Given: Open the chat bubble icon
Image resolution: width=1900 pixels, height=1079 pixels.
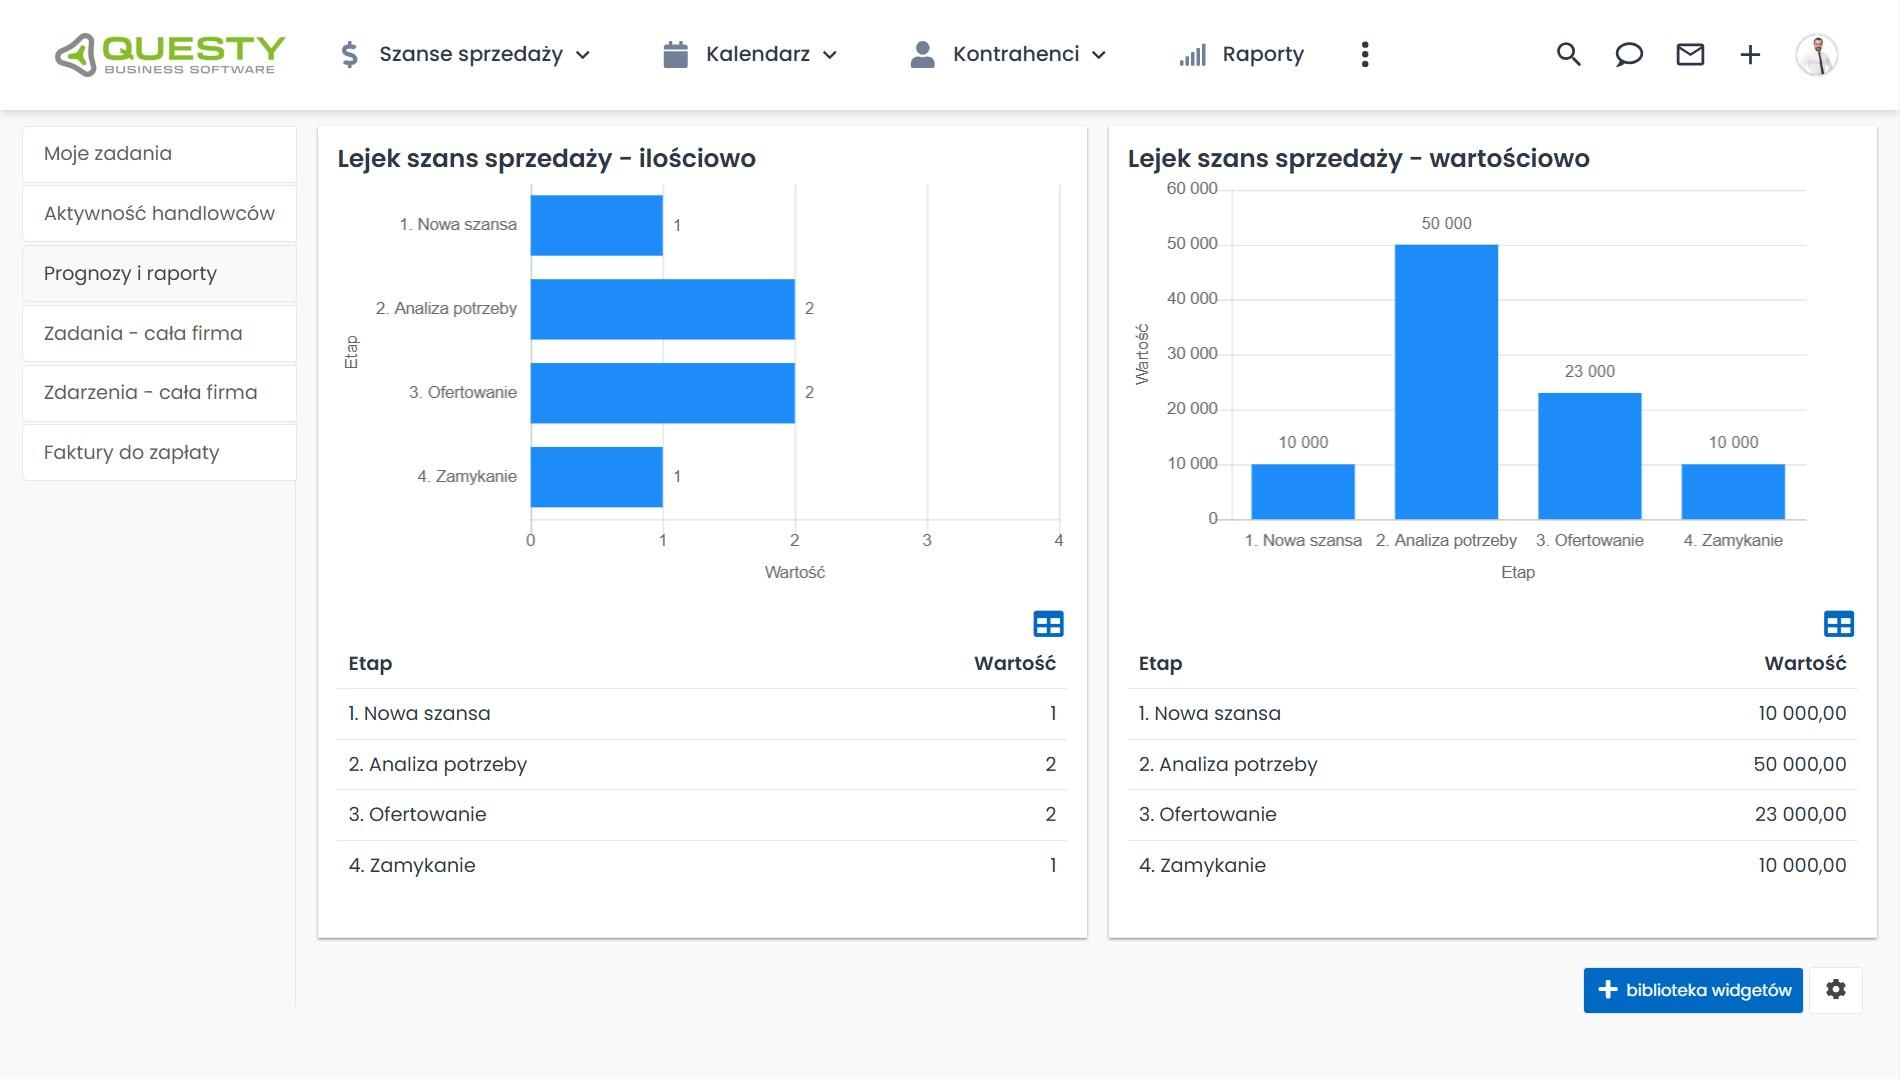Looking at the screenshot, I should point(1629,54).
